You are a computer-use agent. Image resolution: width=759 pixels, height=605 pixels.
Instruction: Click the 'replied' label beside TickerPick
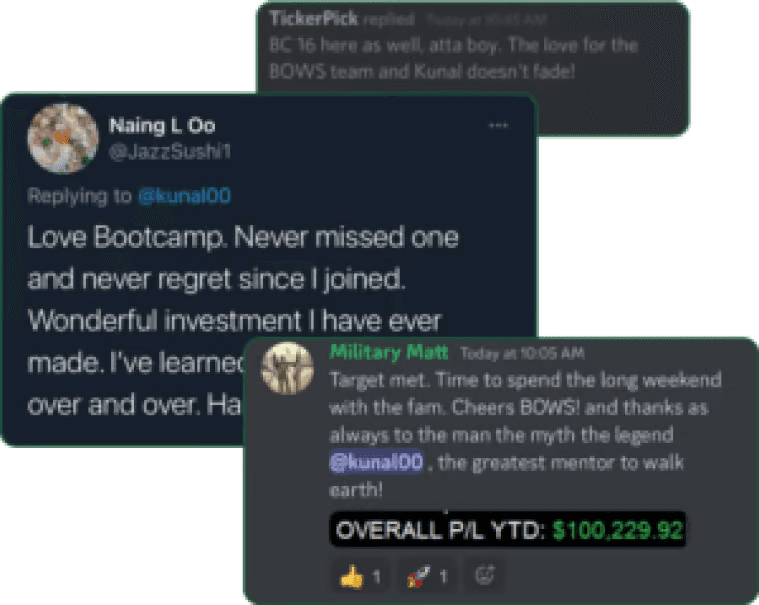pyautogui.click(x=389, y=20)
